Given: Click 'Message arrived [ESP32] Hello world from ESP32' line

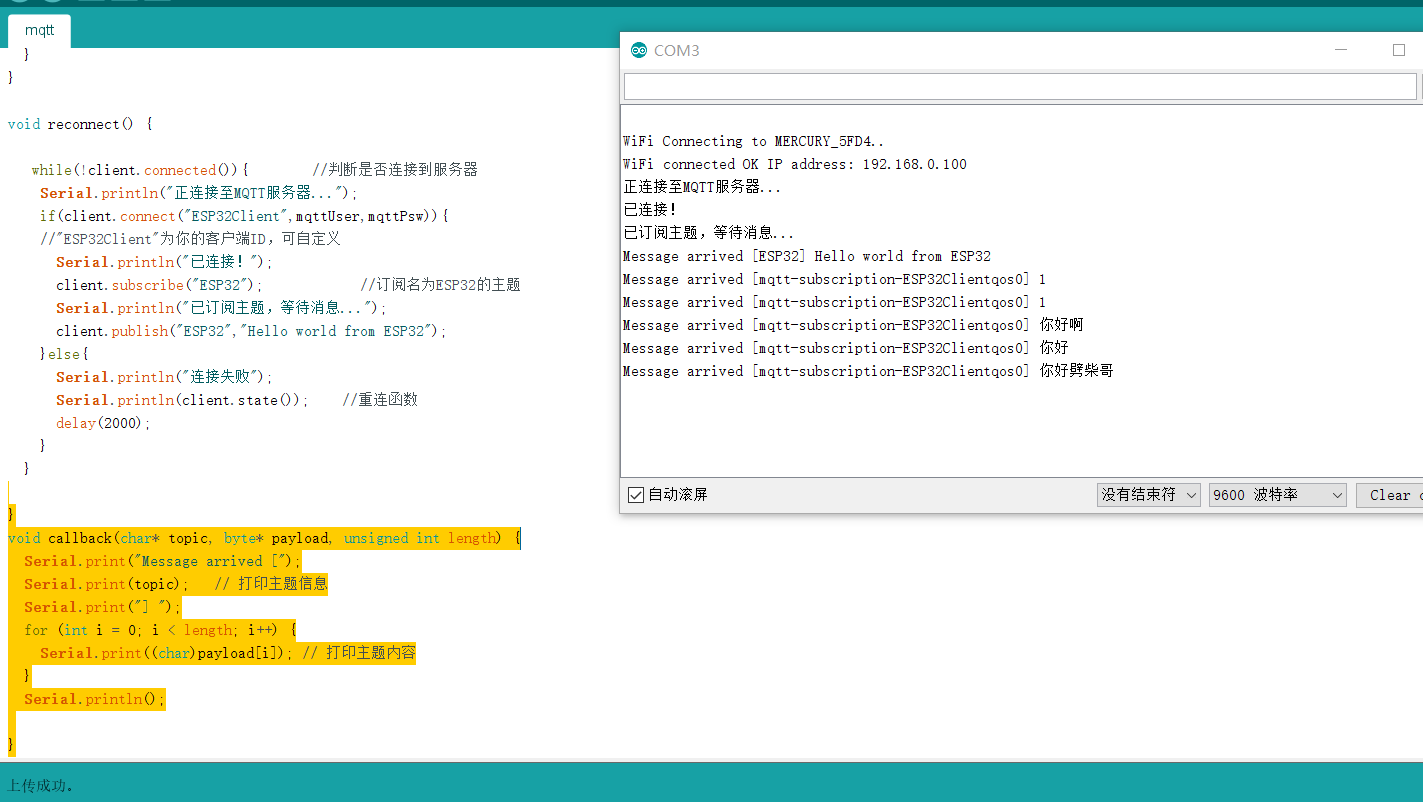Looking at the screenshot, I should click(807, 256).
